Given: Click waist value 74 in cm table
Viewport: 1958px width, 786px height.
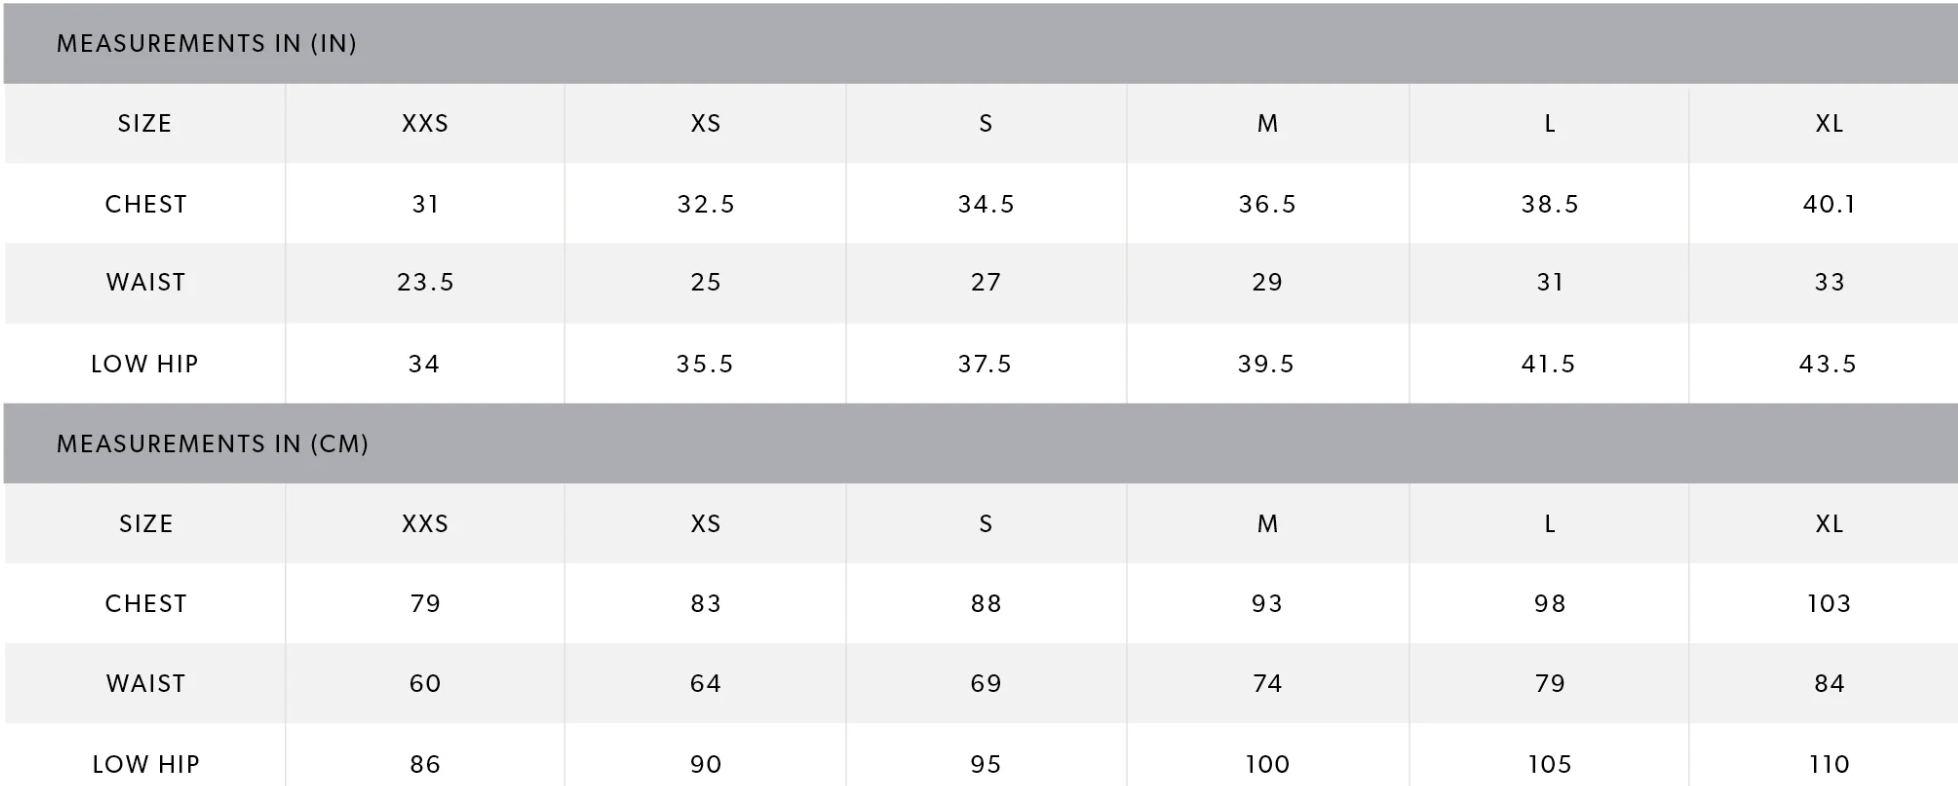Looking at the screenshot, I should (1267, 684).
